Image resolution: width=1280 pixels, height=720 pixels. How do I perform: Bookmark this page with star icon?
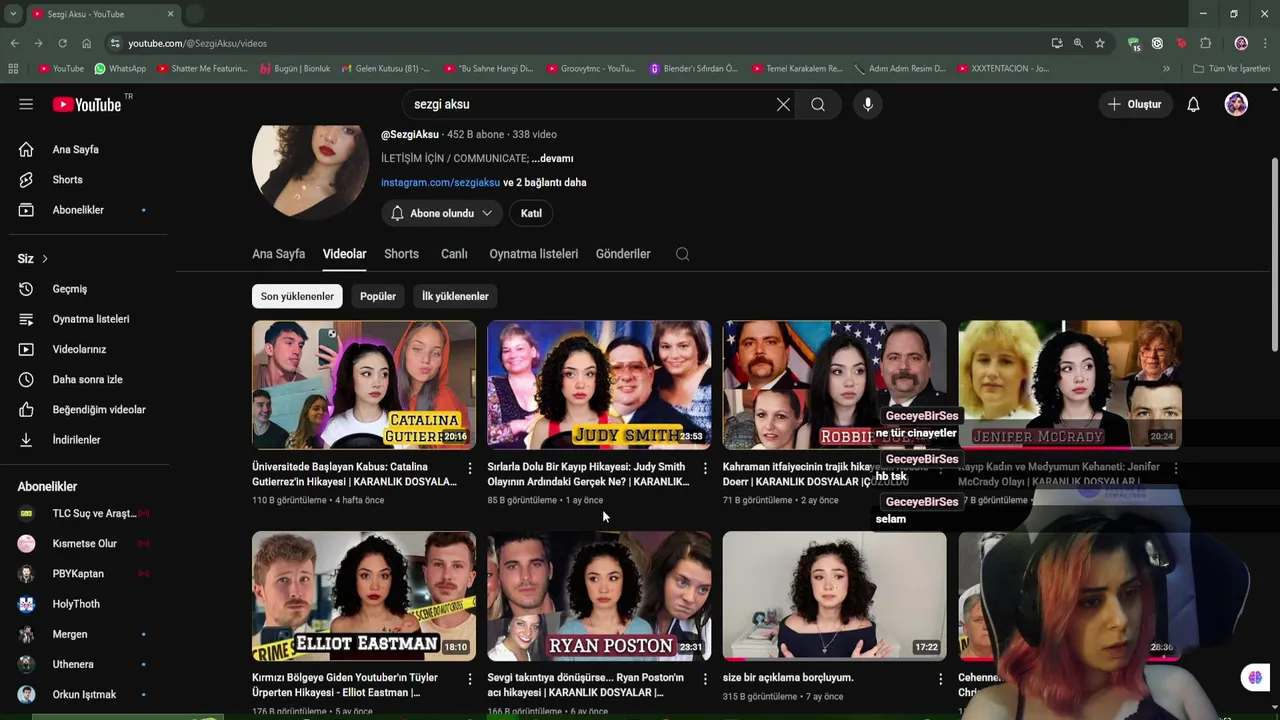1100,43
